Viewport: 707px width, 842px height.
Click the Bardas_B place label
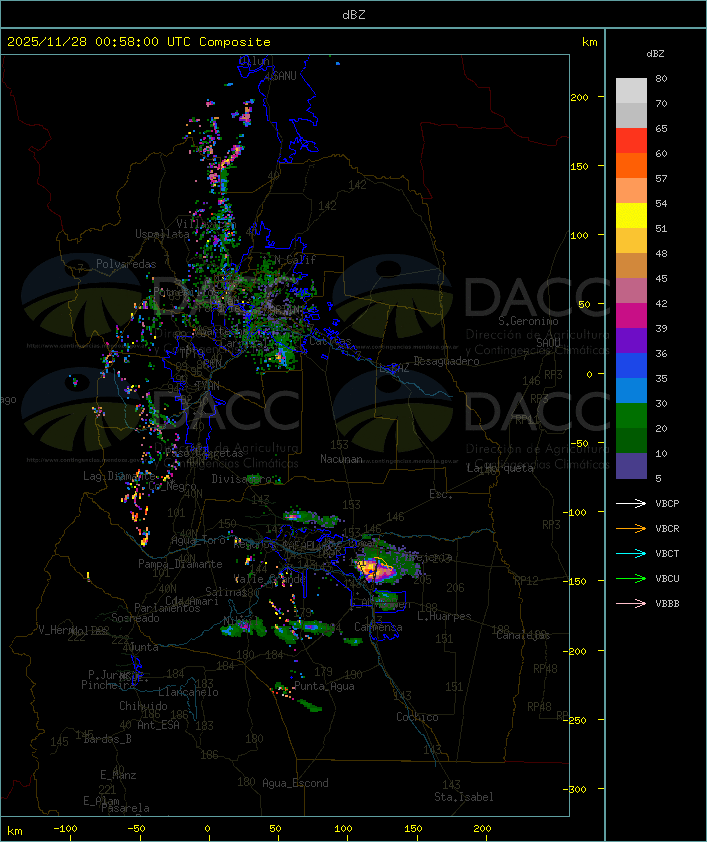coord(107,739)
